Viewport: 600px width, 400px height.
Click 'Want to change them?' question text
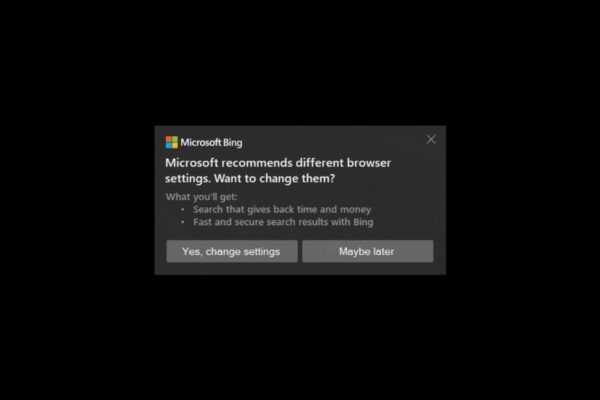point(274,178)
